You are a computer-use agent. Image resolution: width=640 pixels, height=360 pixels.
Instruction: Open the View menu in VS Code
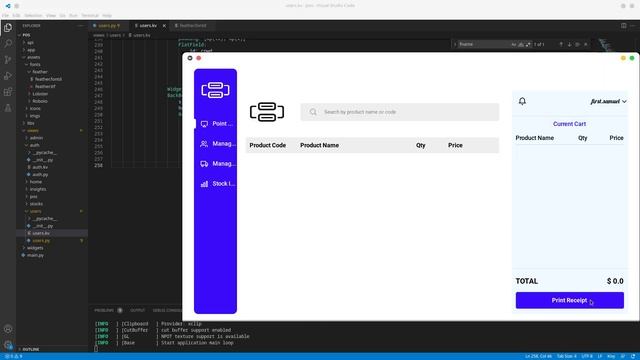(51, 16)
